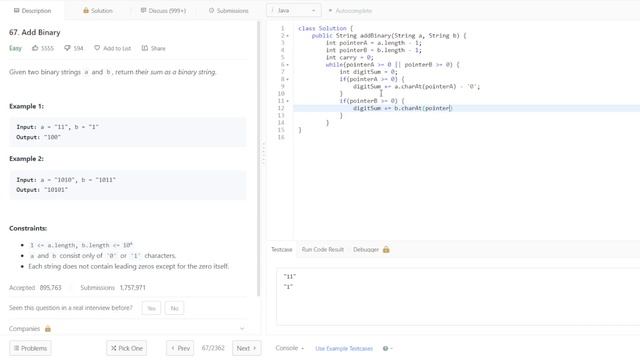Expand the Companies section chevron
The height and width of the screenshot is (360, 640).
[242, 329]
